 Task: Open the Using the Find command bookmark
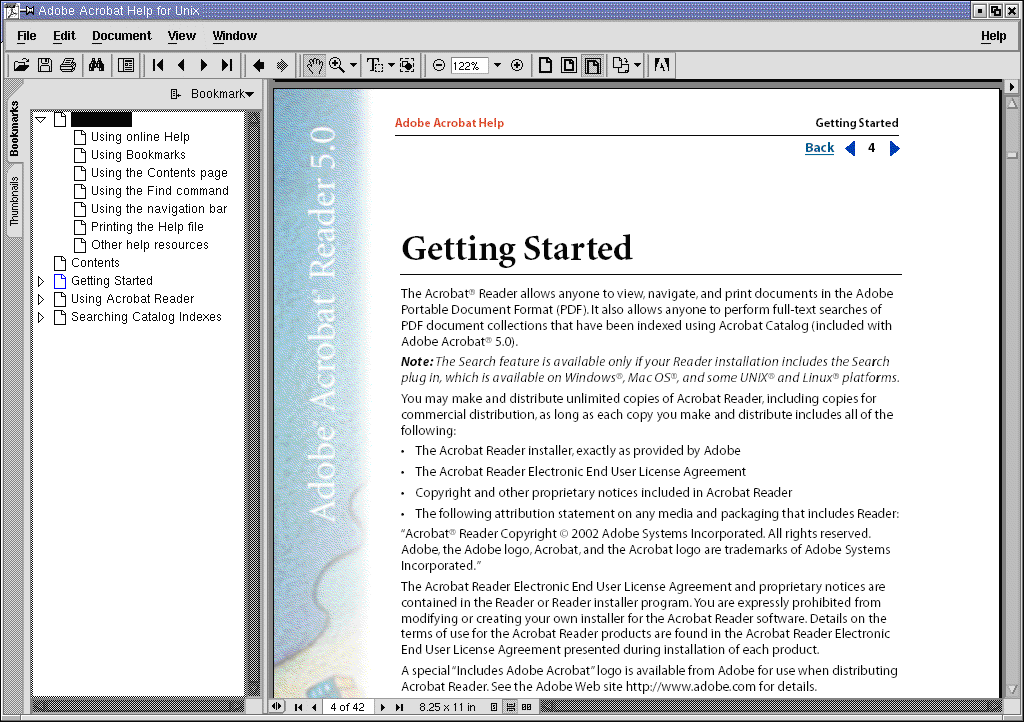pos(159,191)
